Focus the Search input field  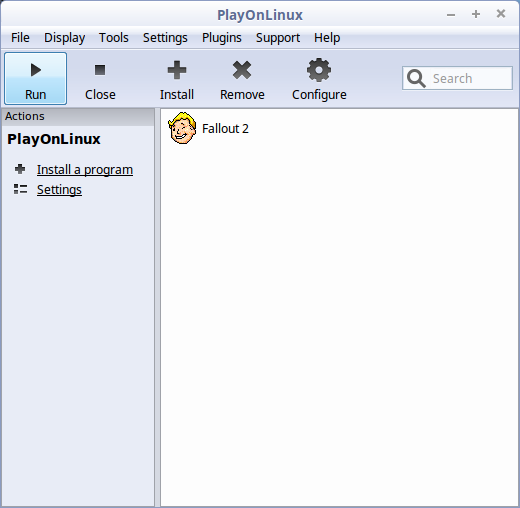click(x=457, y=78)
